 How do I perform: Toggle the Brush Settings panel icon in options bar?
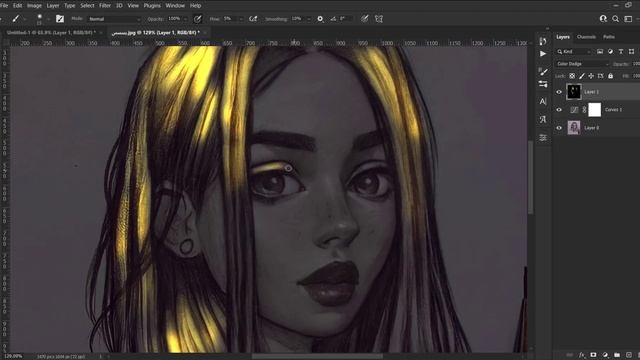pos(60,19)
